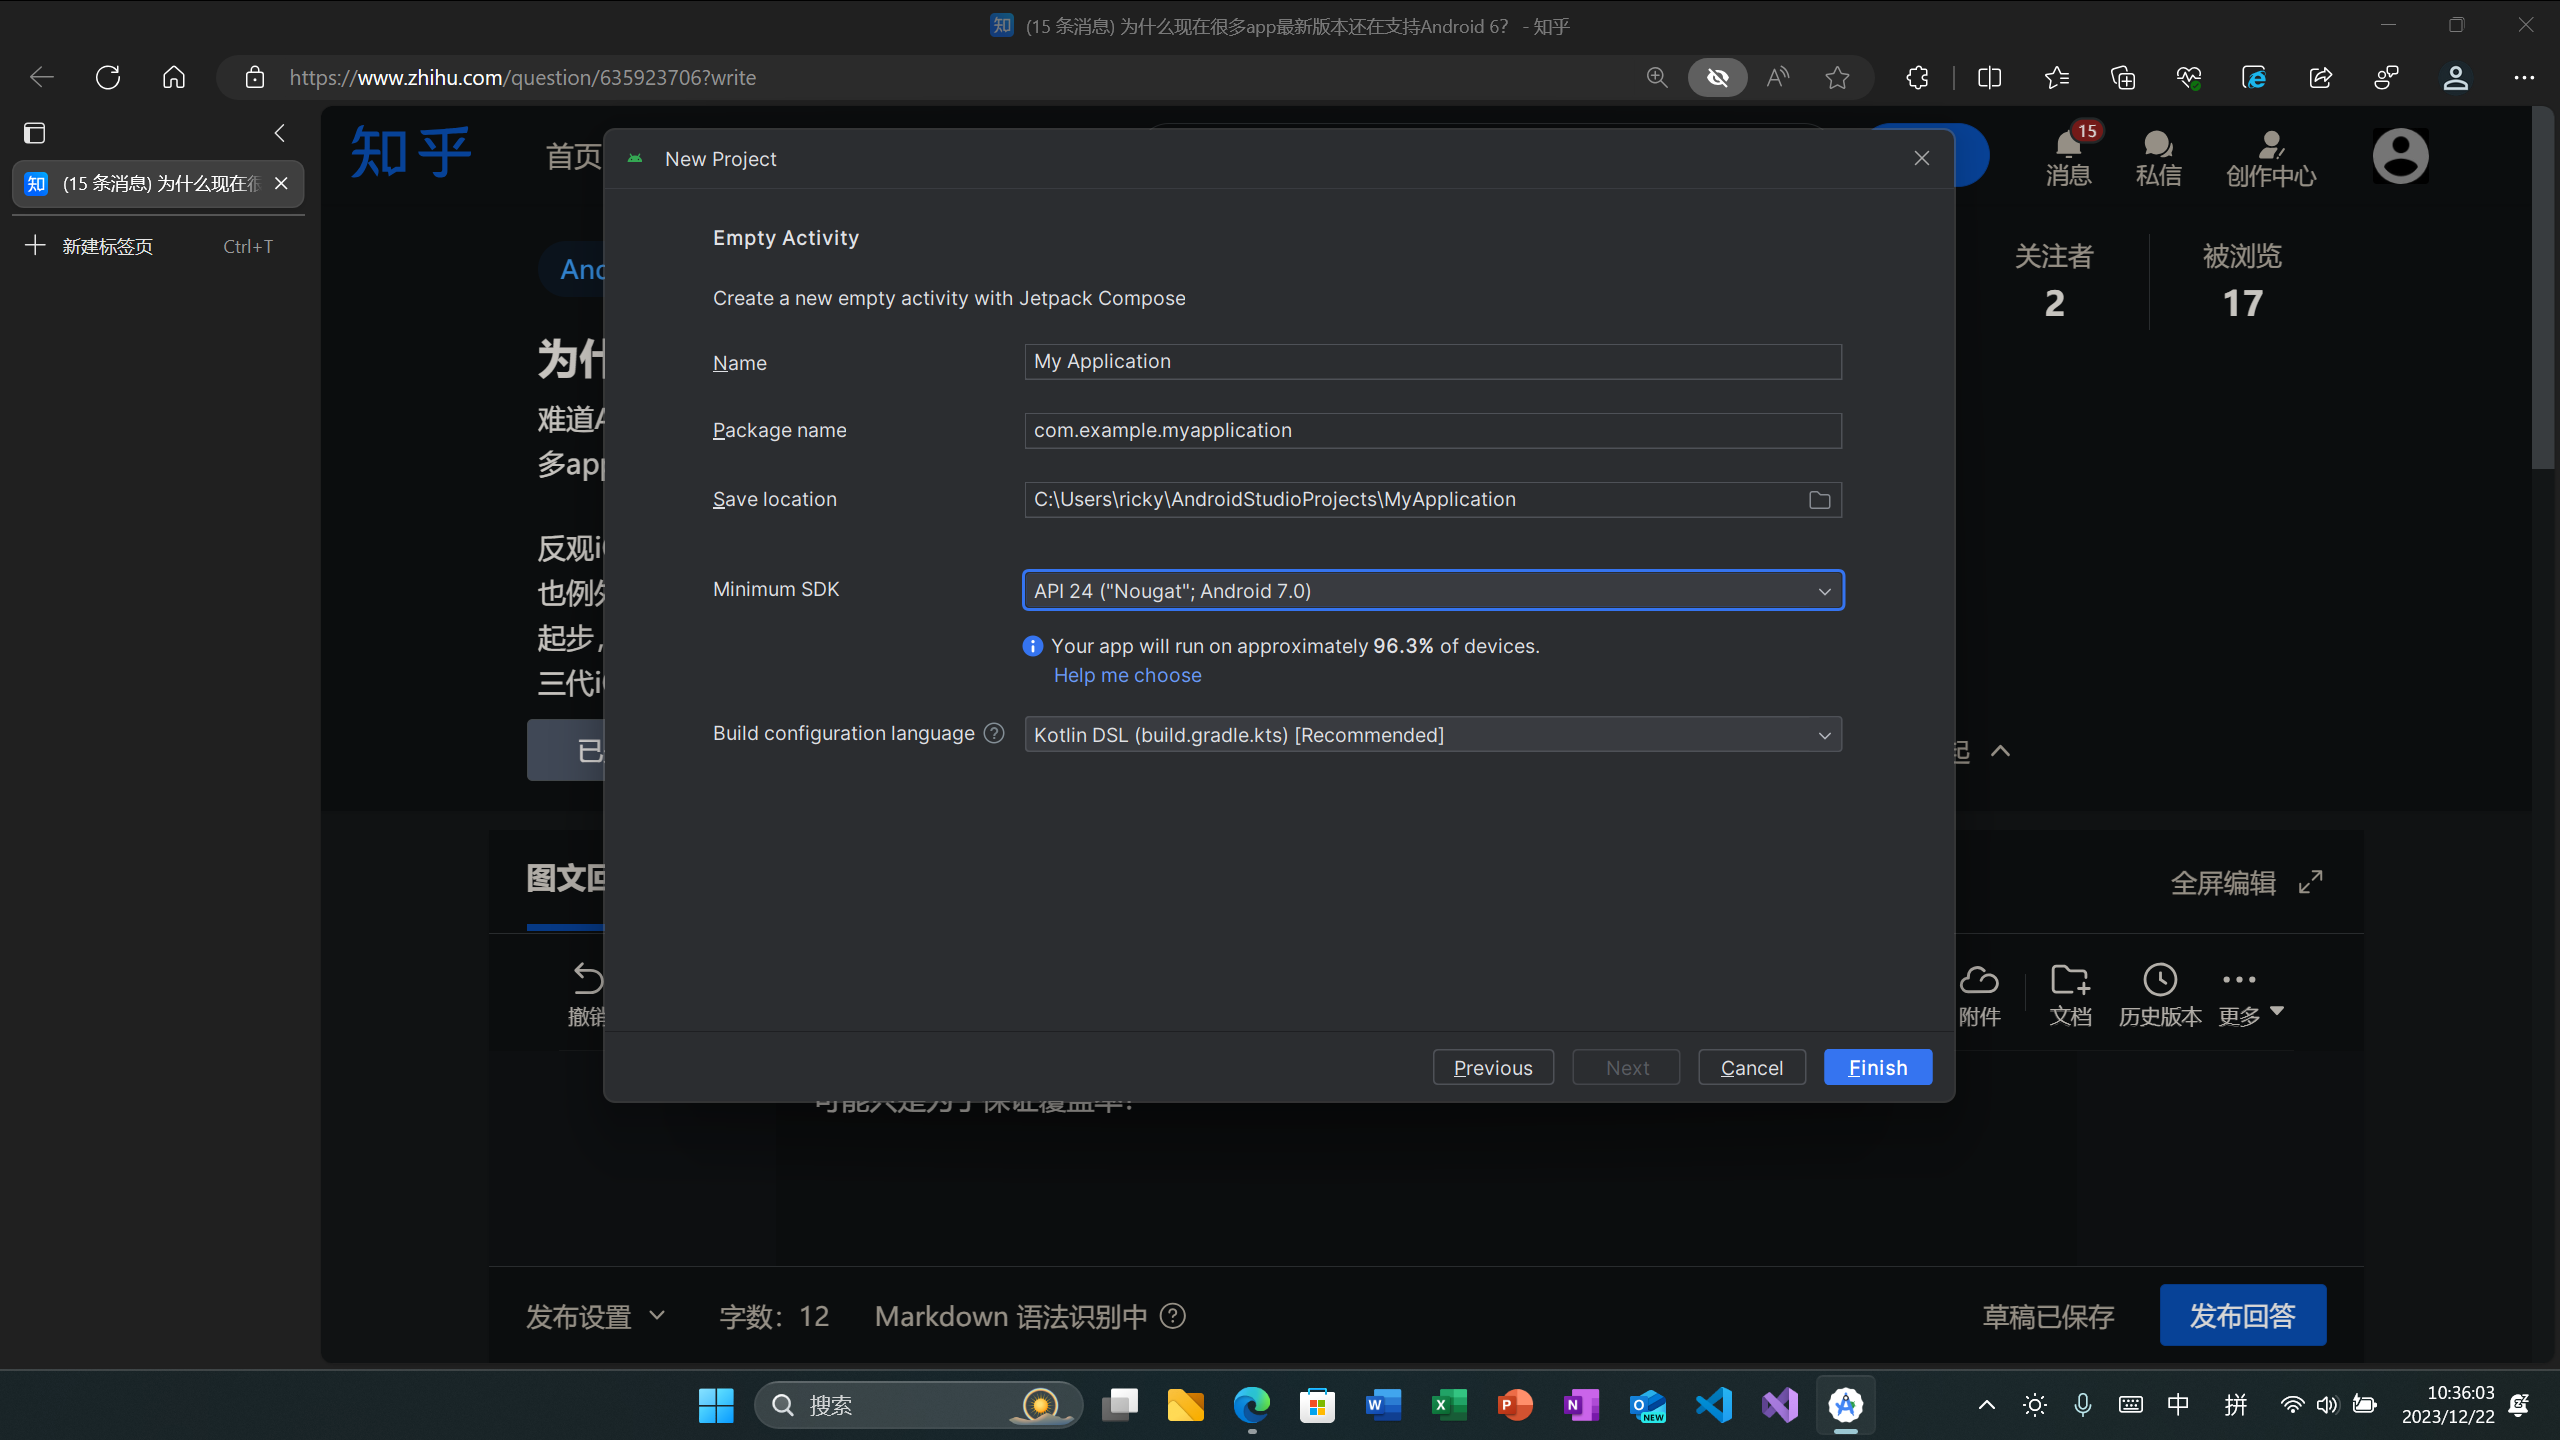Open new tab from sidebar
Image resolution: width=2560 pixels, height=1440 pixels.
tap(108, 246)
